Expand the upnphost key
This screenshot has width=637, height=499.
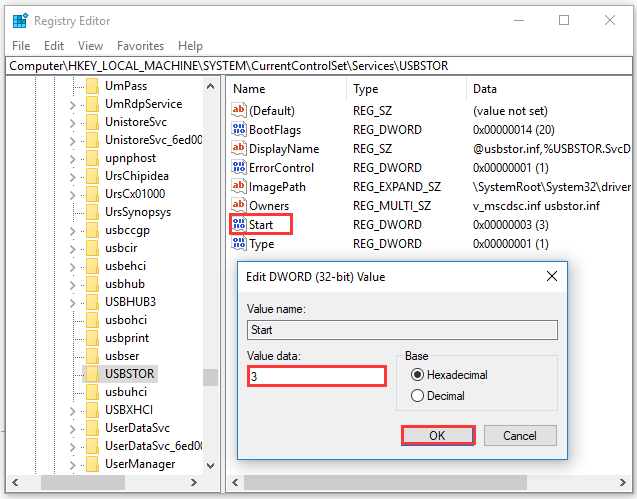(72, 159)
